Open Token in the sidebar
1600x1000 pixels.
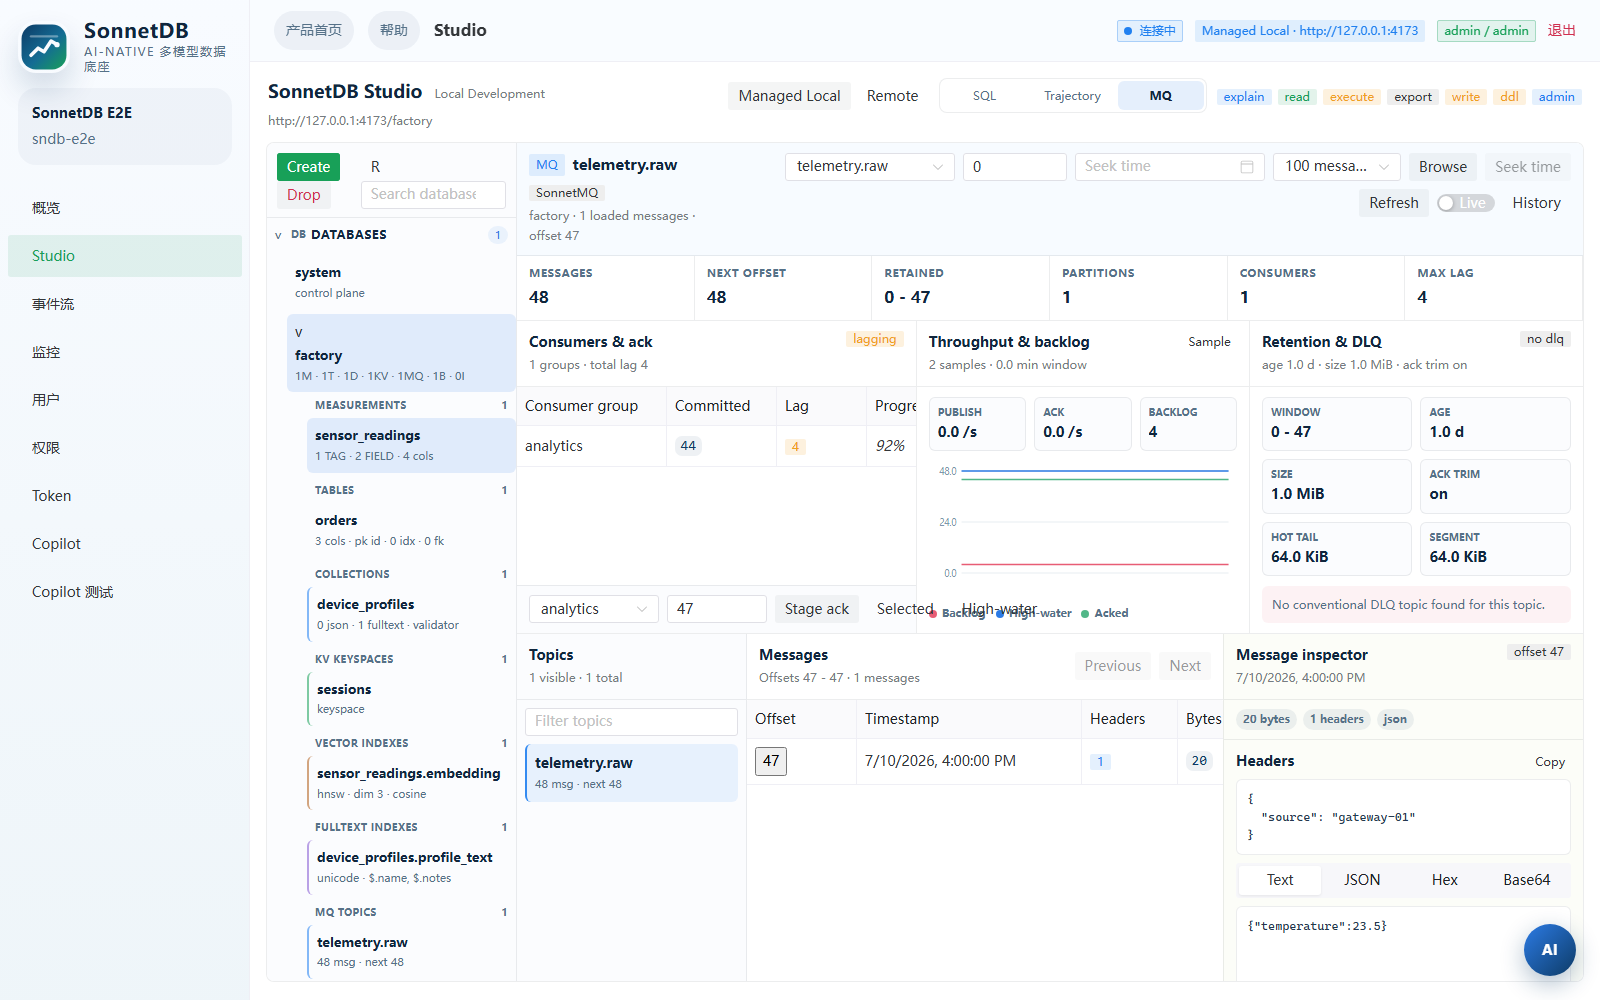pyautogui.click(x=125, y=496)
